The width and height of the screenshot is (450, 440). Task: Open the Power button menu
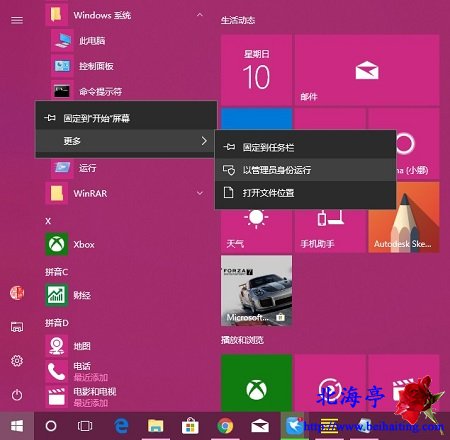coord(17,395)
